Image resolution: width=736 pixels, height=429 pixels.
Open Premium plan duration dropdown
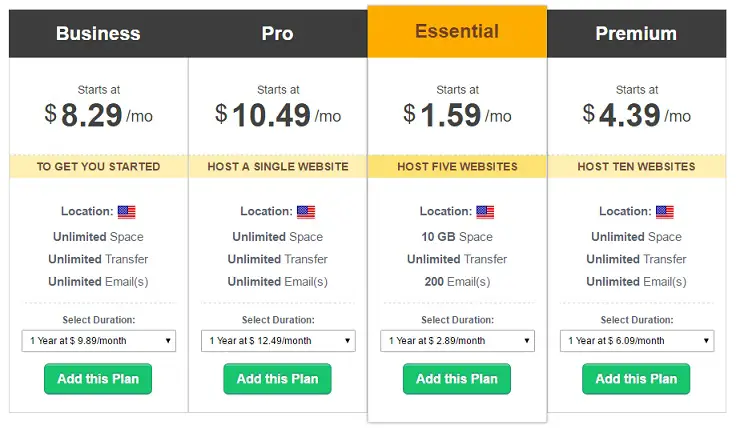[637, 341]
